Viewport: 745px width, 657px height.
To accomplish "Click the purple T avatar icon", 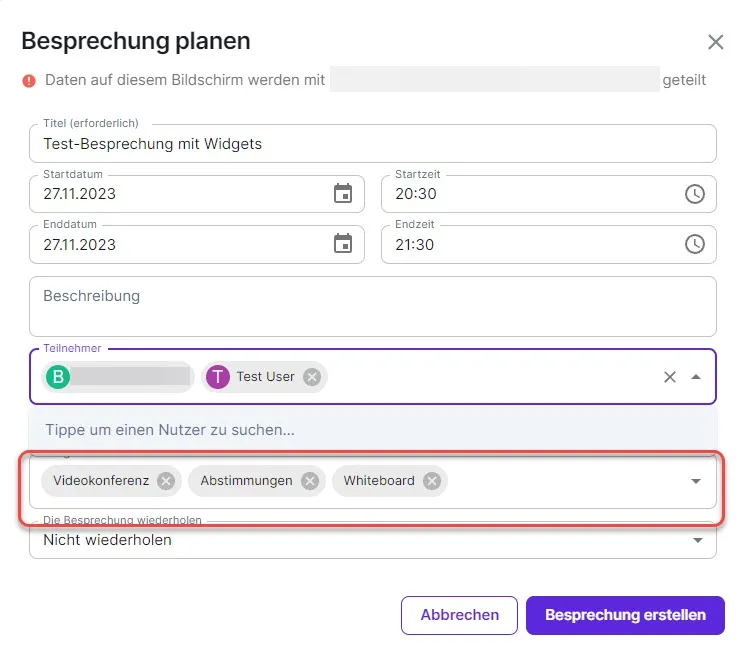I will tap(218, 377).
